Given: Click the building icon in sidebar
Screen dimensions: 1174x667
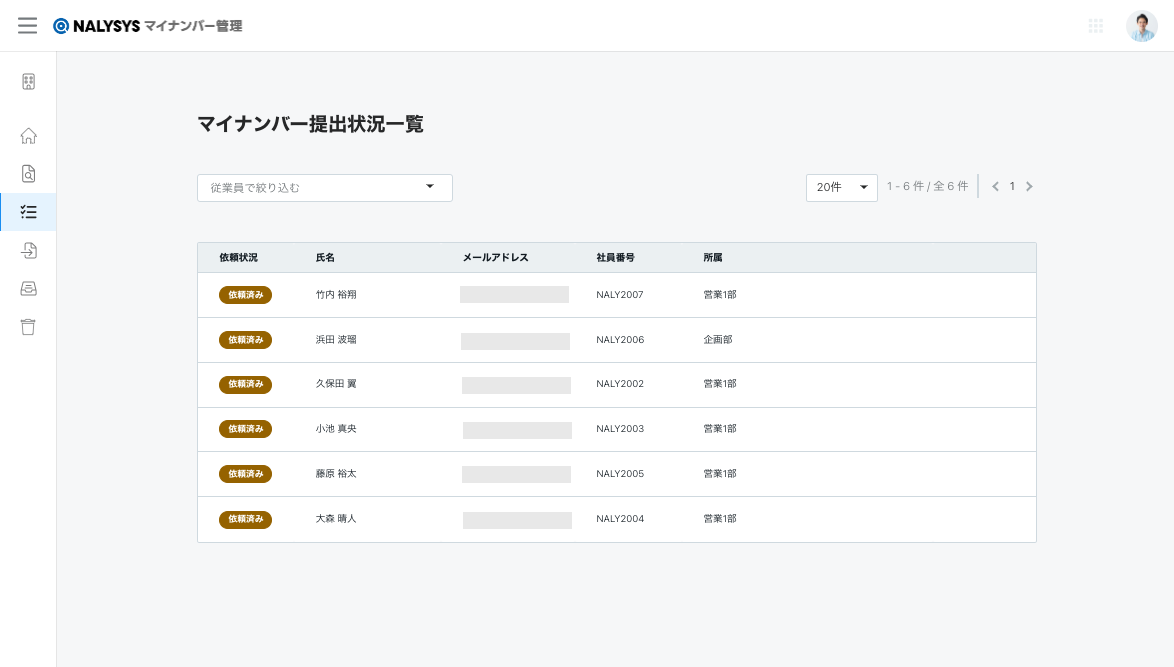Looking at the screenshot, I should point(28,82).
